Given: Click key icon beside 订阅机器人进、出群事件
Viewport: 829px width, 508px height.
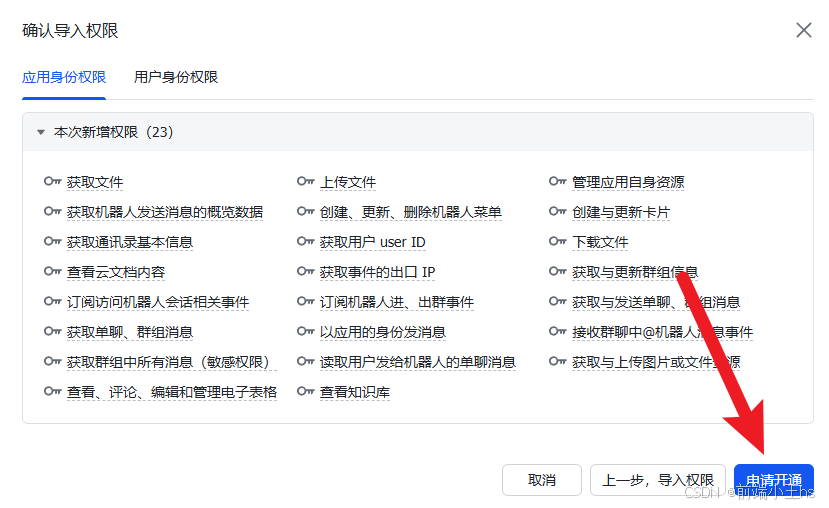Looking at the screenshot, I should (306, 301).
